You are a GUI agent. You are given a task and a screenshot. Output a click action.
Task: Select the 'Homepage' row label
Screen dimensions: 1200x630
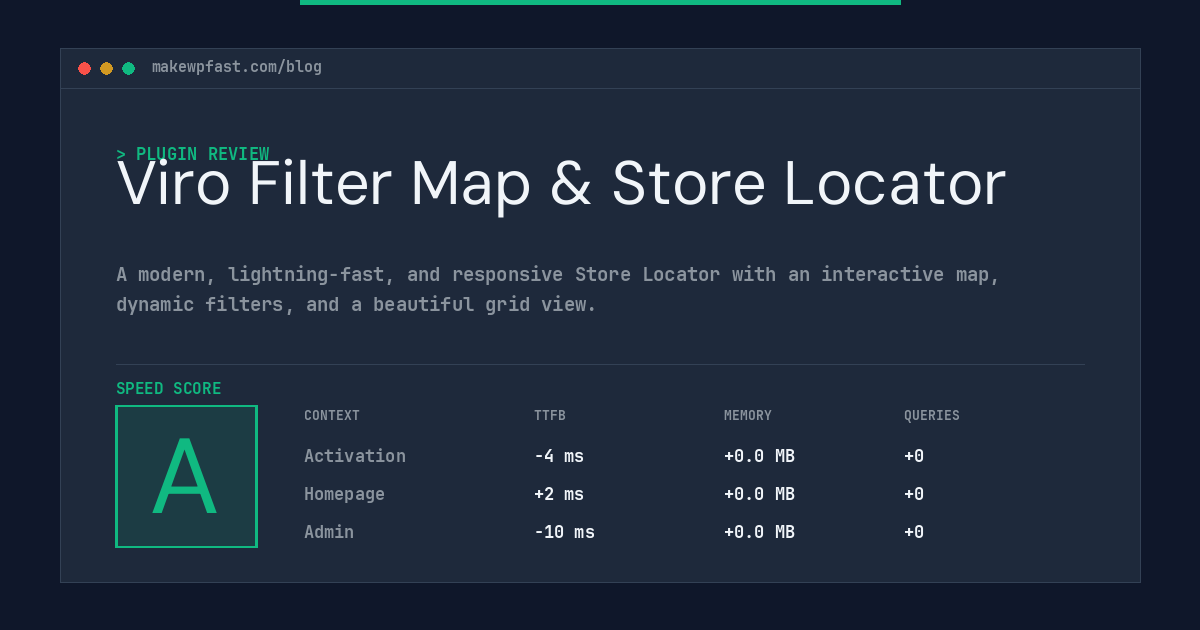[344, 494]
